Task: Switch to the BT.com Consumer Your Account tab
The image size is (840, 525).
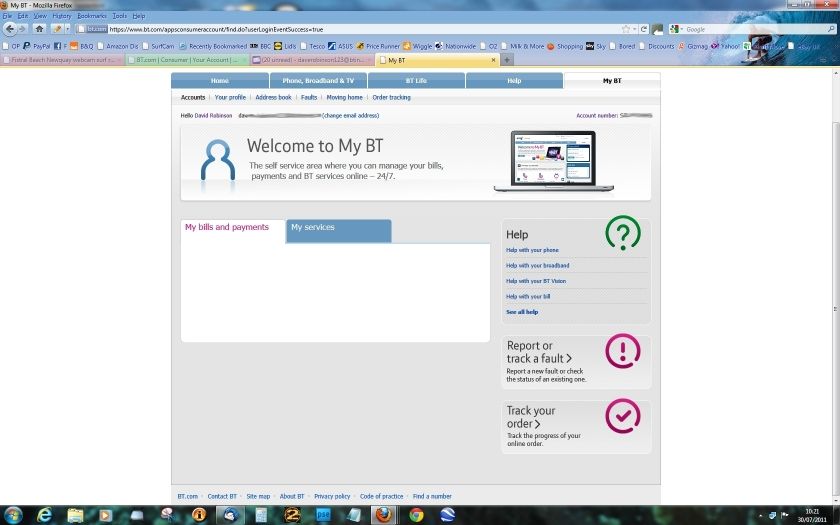Action: (188, 60)
